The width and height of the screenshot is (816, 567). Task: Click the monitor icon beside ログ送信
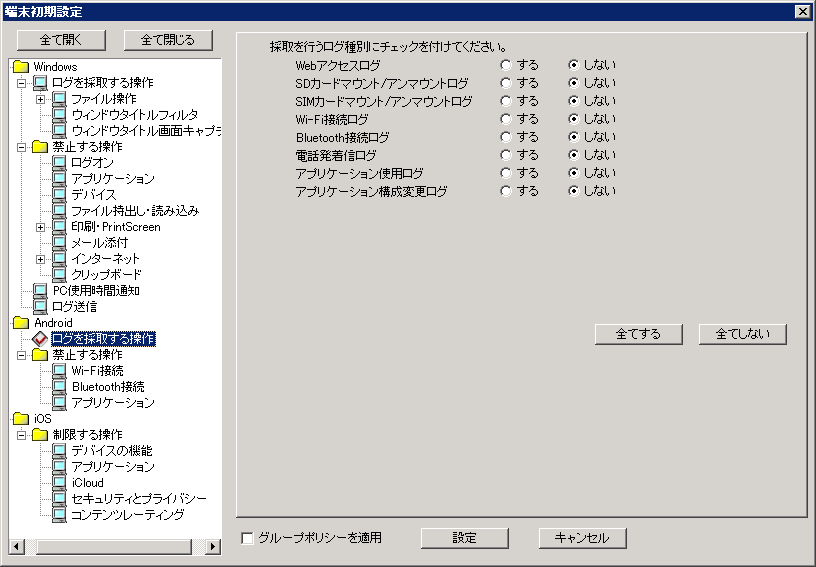(40, 307)
